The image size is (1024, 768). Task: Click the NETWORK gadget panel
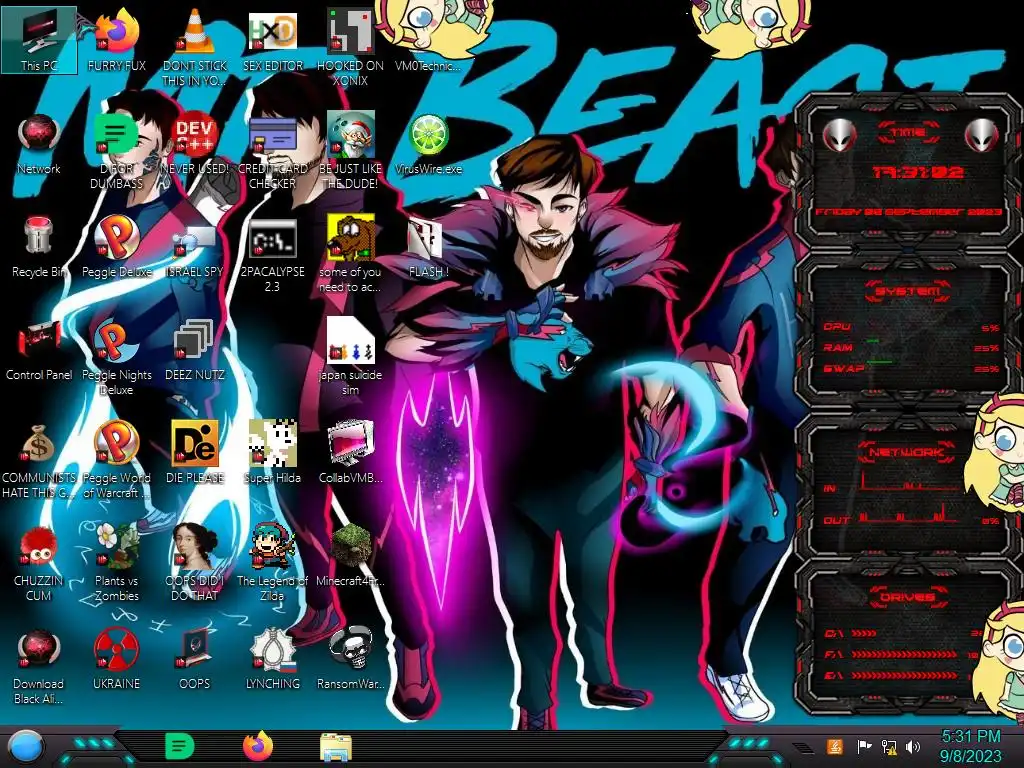click(908, 485)
